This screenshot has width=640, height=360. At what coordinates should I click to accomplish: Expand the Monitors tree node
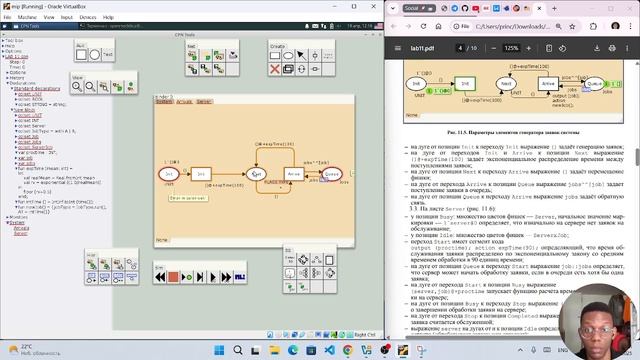click(7, 218)
